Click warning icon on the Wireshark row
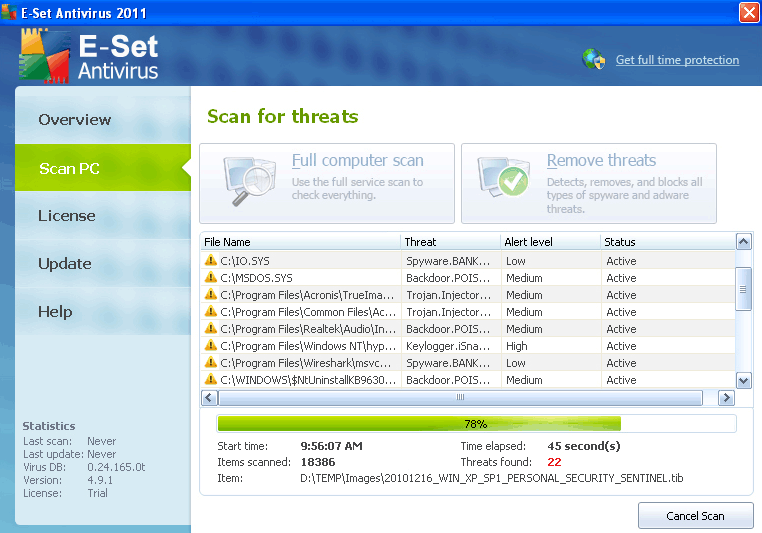The image size is (762, 533). 210,363
